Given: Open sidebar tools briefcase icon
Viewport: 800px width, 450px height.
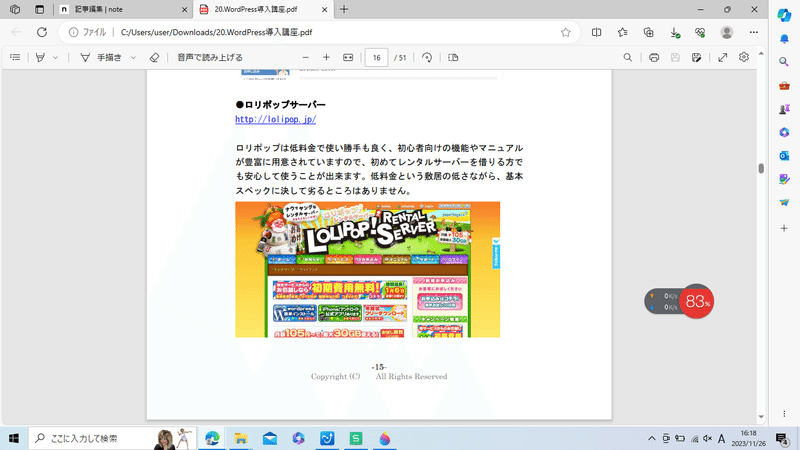Looking at the screenshot, I should (784, 86).
